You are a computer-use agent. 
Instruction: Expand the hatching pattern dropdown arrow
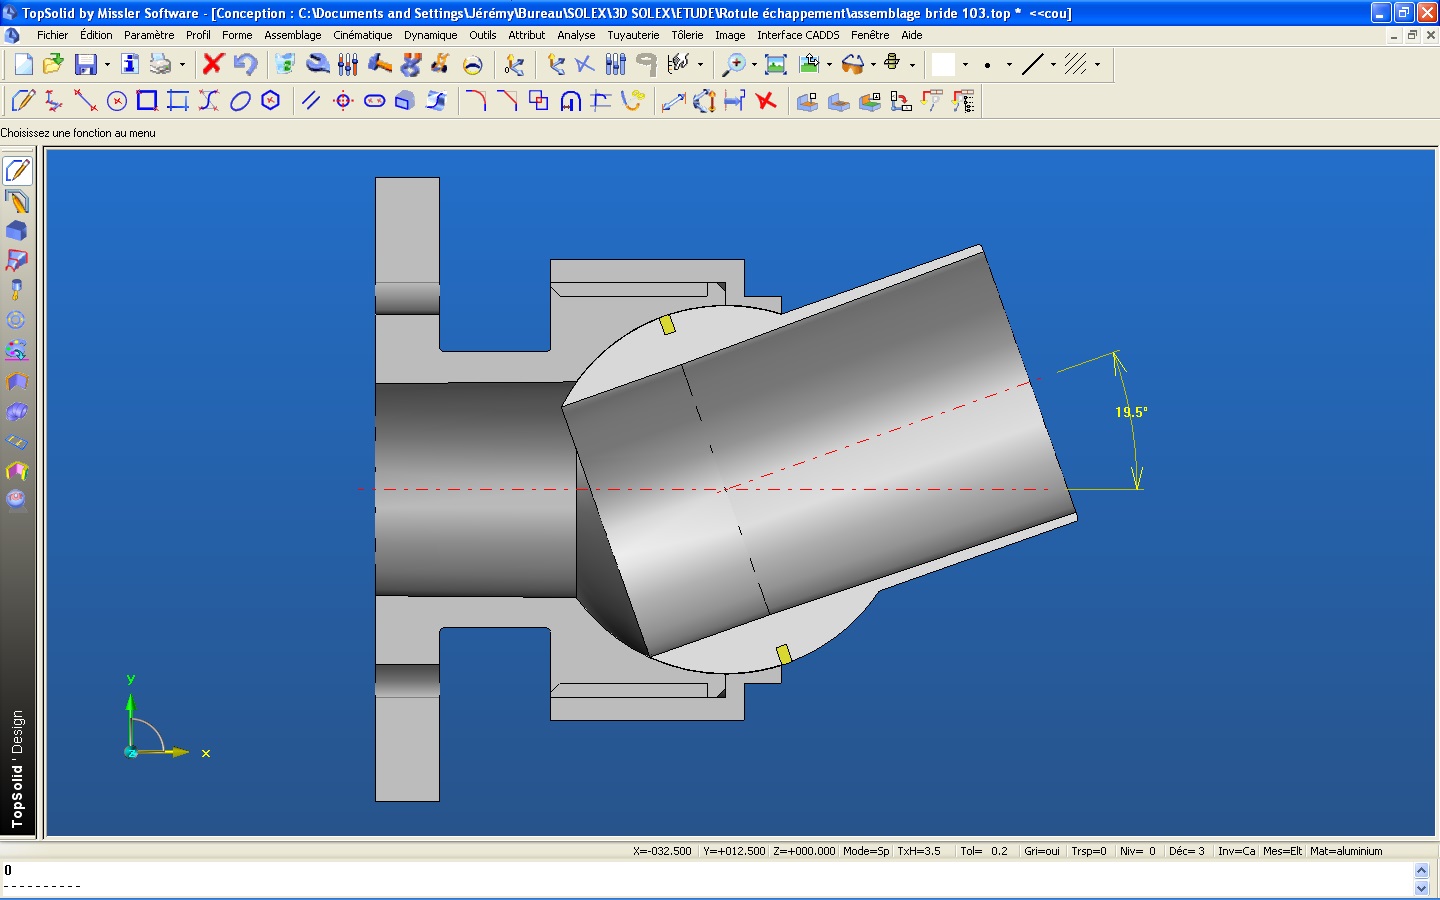point(1097,65)
